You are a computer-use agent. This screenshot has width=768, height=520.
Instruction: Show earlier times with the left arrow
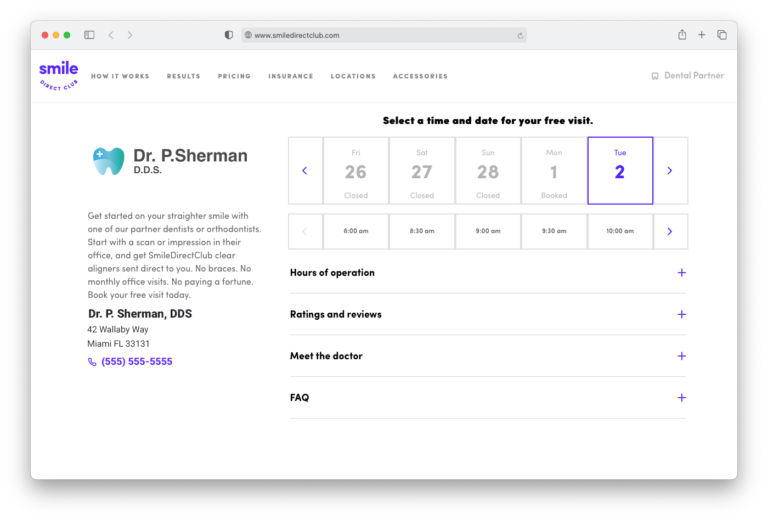click(305, 231)
